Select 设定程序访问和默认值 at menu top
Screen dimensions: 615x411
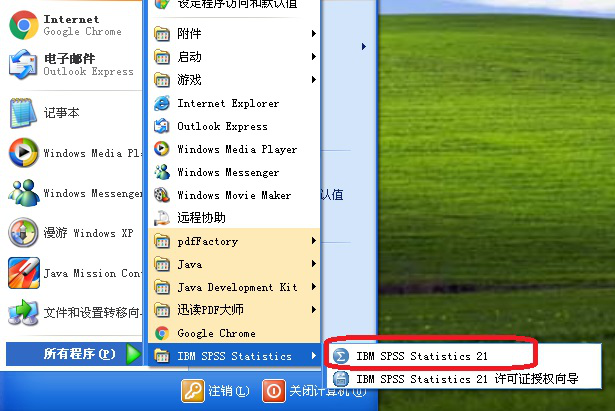(237, 4)
